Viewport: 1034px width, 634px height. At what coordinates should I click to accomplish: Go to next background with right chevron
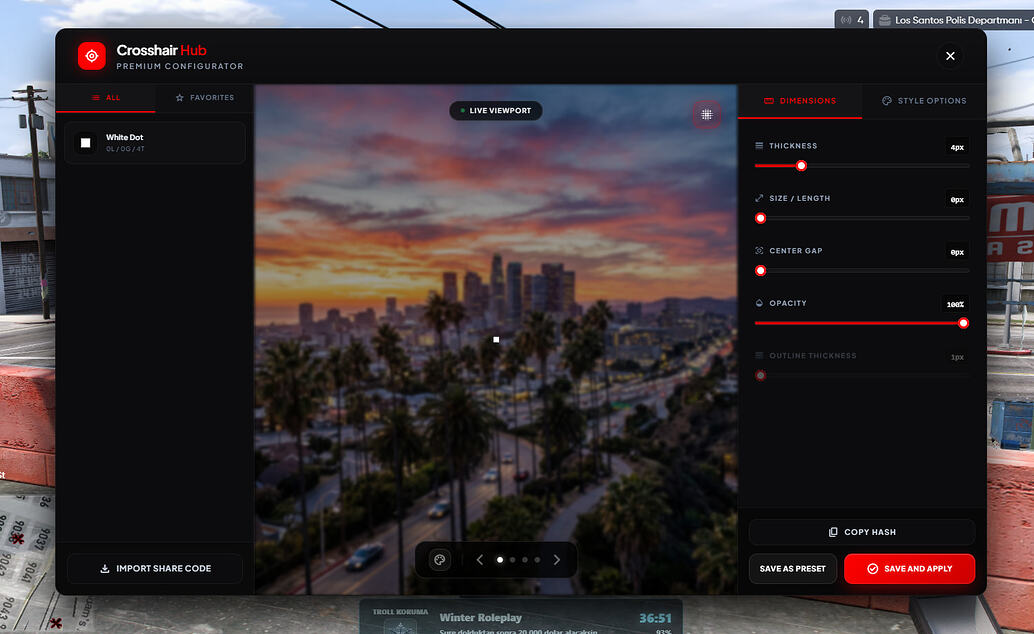[x=557, y=560]
